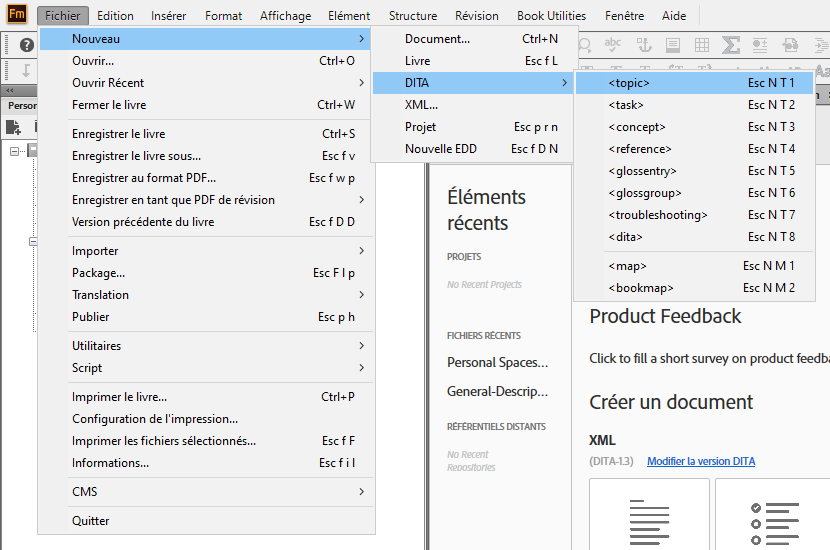Click the task checklist template thumbnail

(x=773, y=515)
